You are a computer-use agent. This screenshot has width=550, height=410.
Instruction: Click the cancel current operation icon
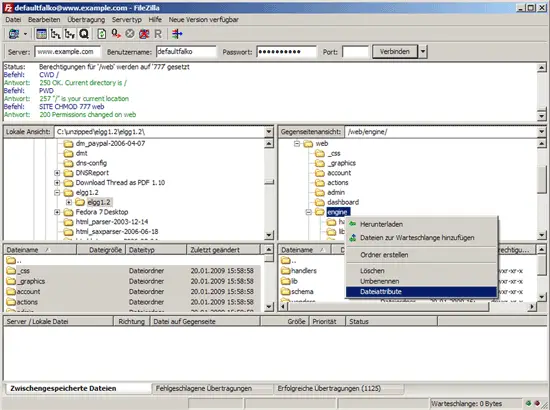(130, 34)
